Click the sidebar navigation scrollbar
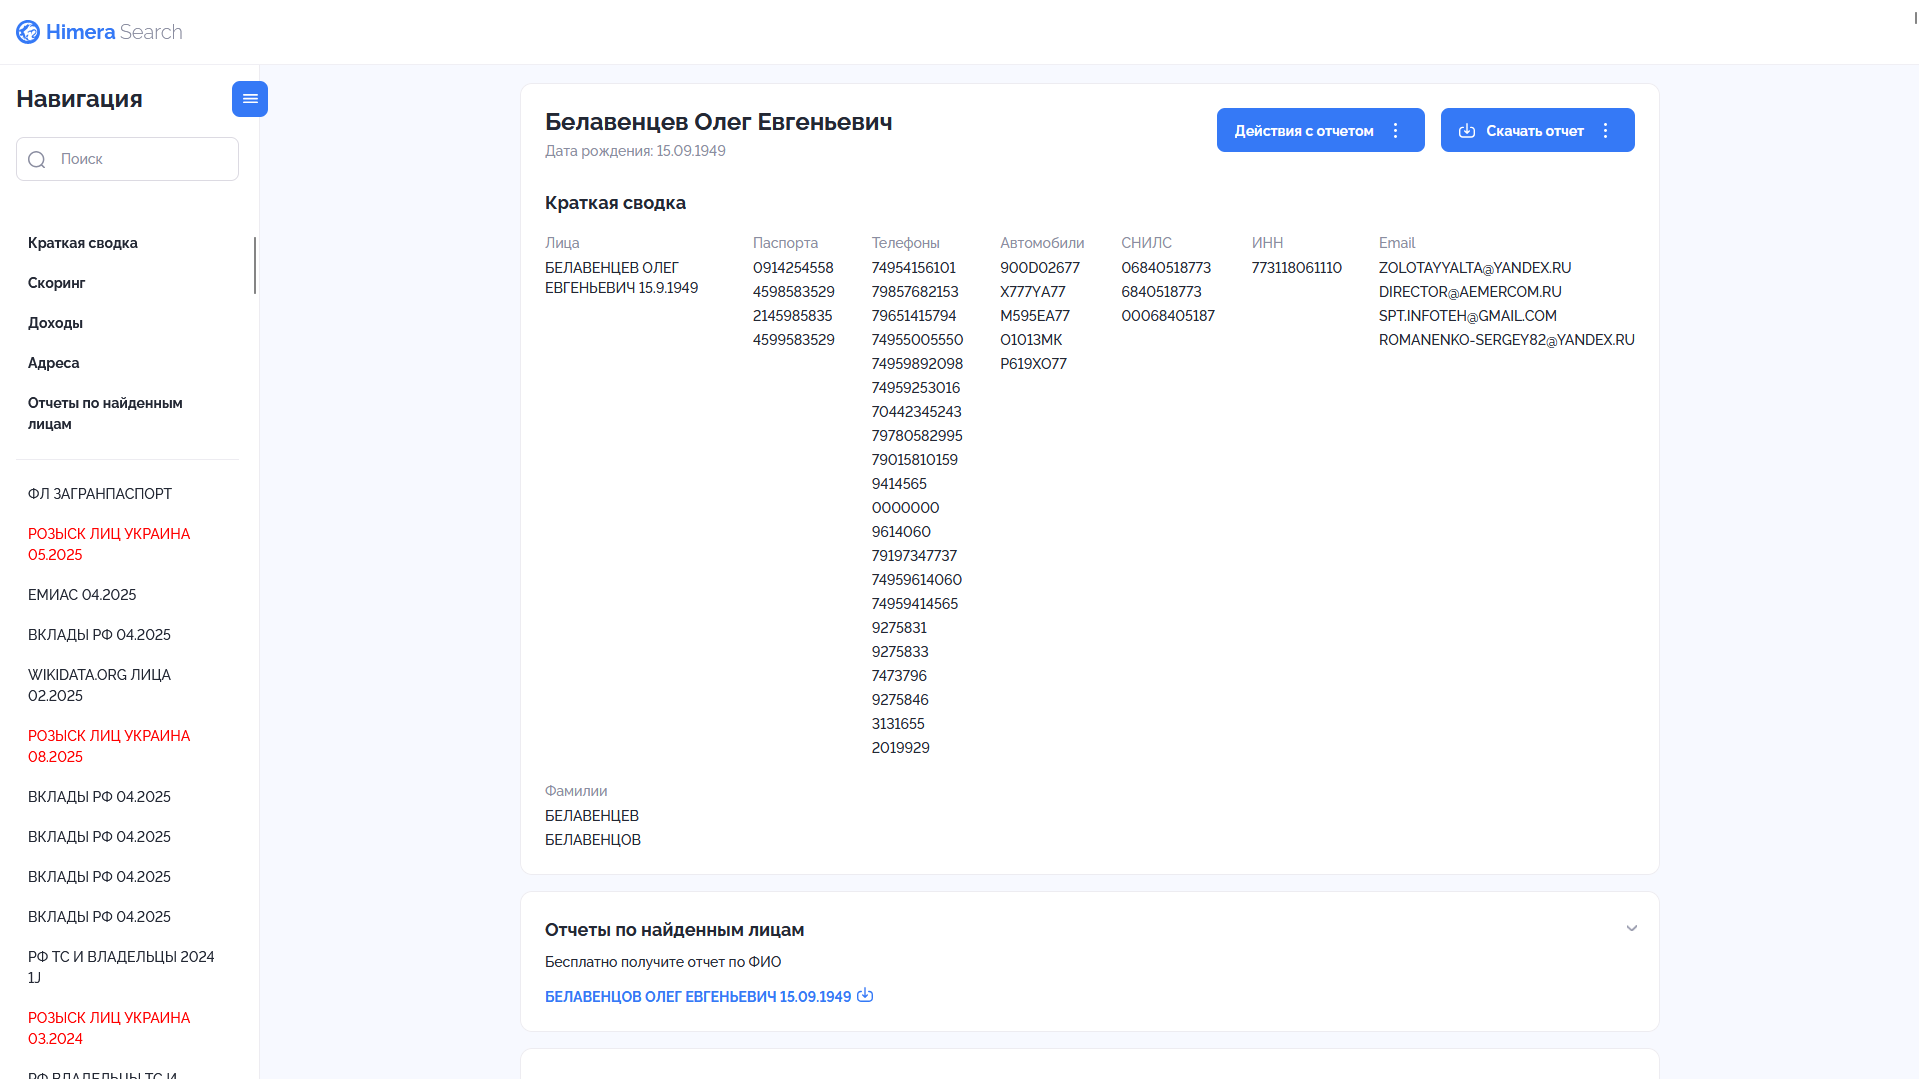The image size is (1919, 1079). point(255,265)
